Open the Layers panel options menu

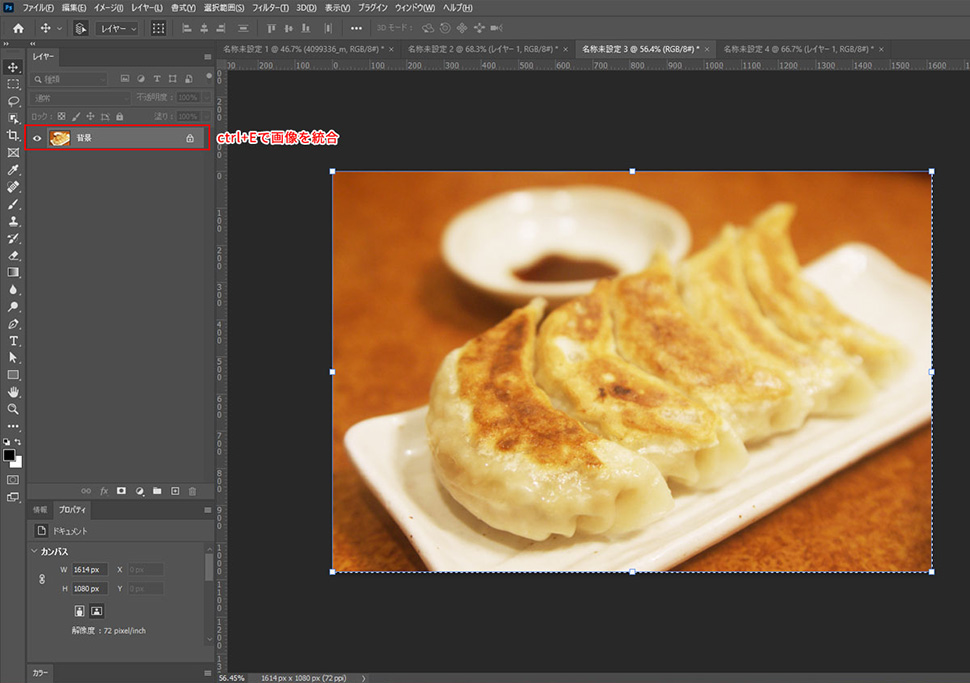pos(208,57)
